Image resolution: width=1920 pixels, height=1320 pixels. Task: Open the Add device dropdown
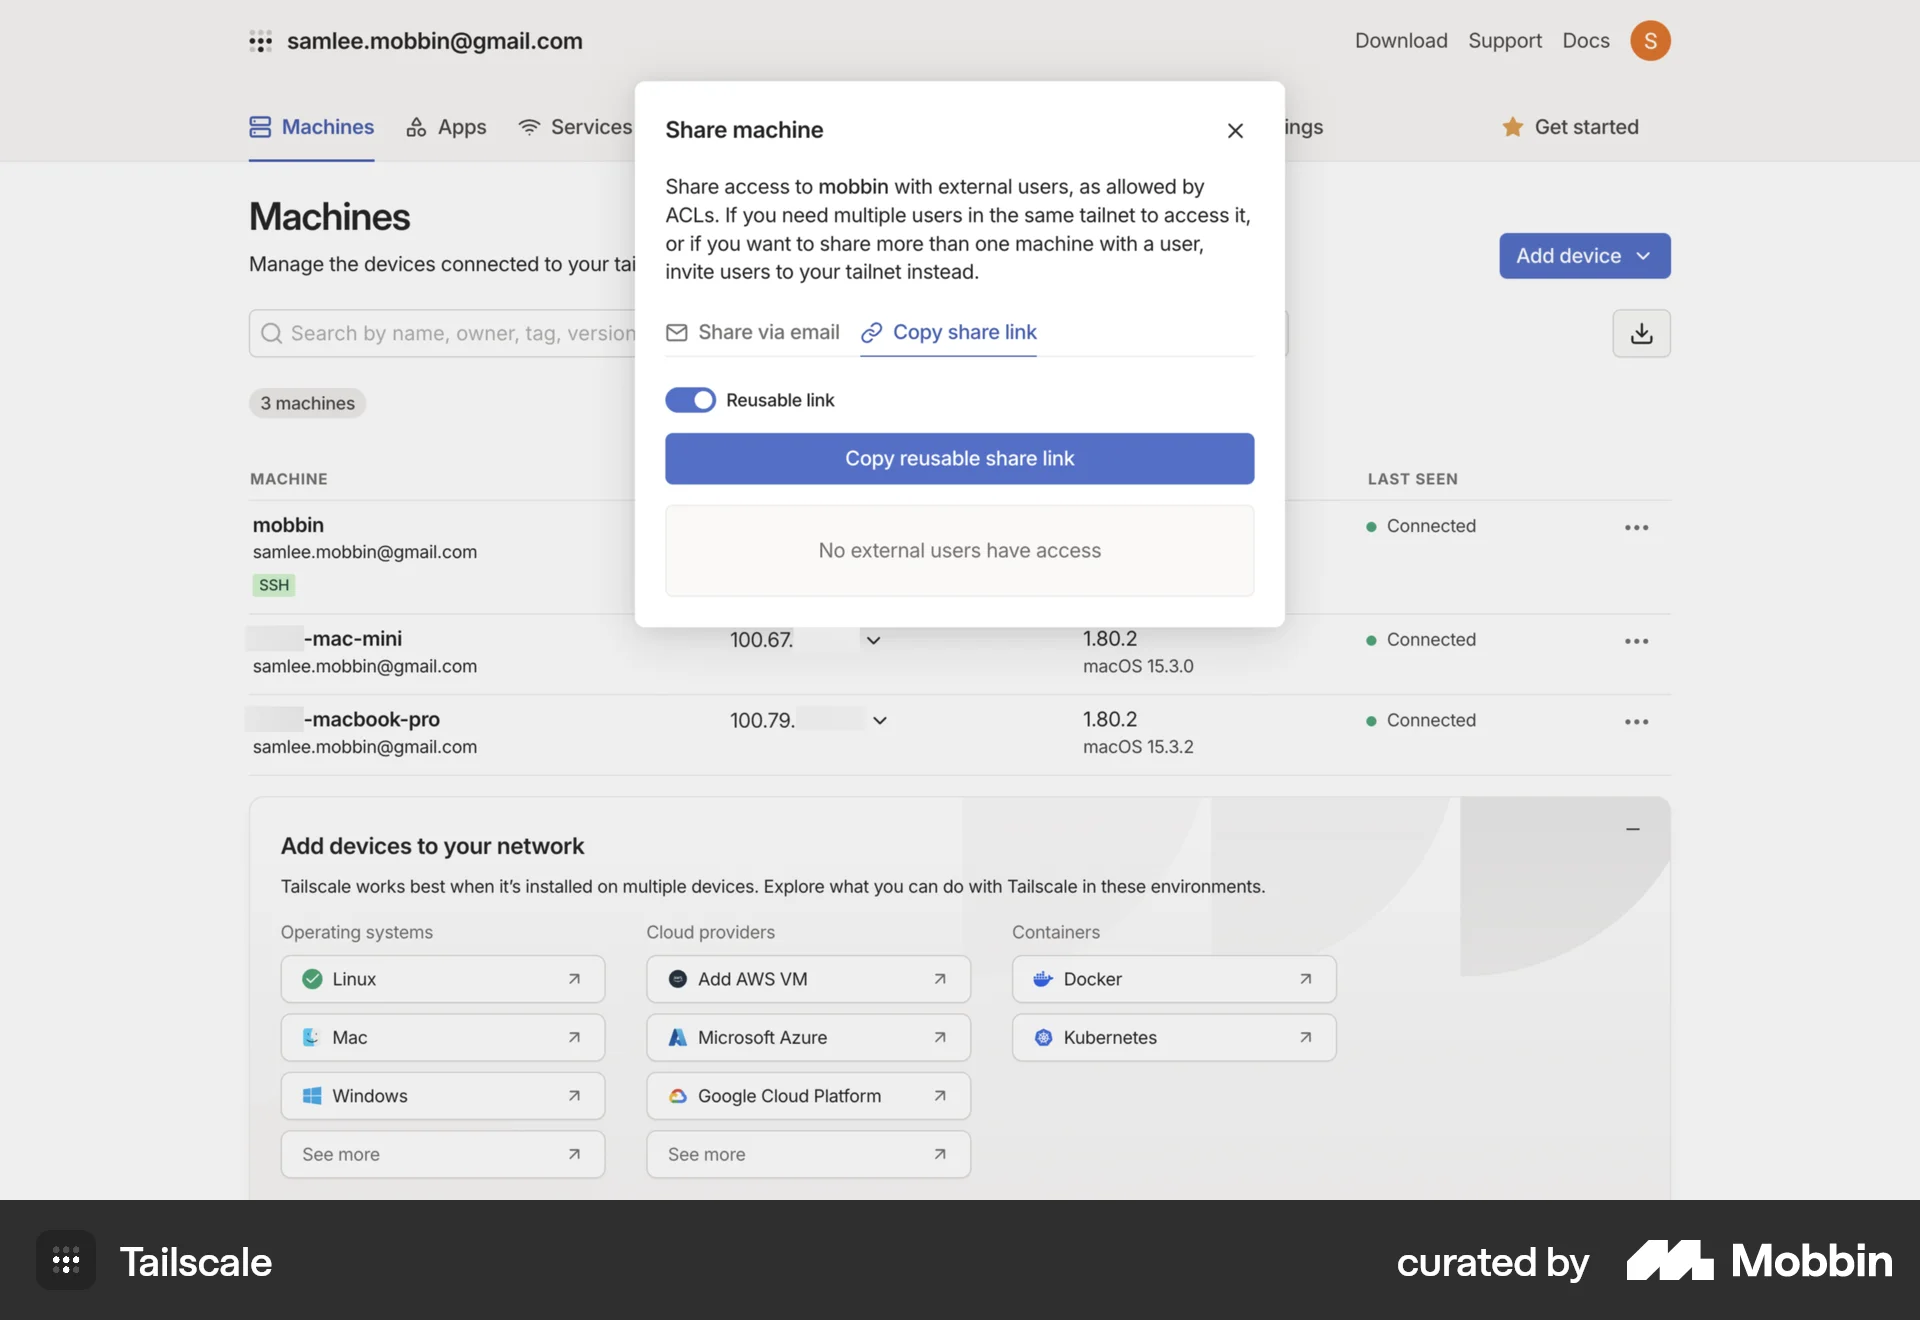[x=1583, y=256]
